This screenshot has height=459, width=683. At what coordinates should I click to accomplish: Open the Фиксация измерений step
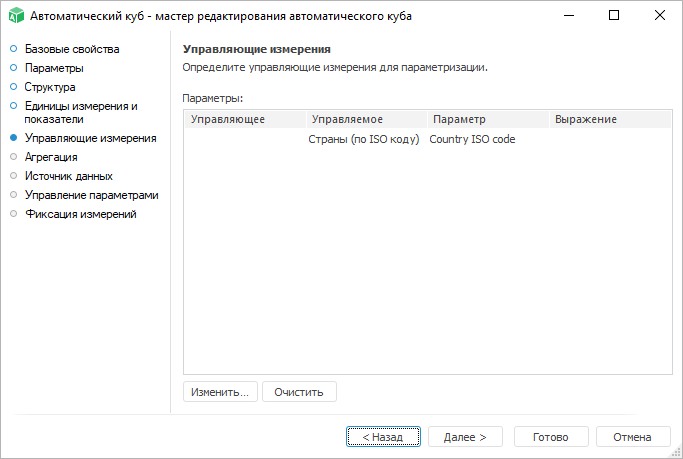80,213
